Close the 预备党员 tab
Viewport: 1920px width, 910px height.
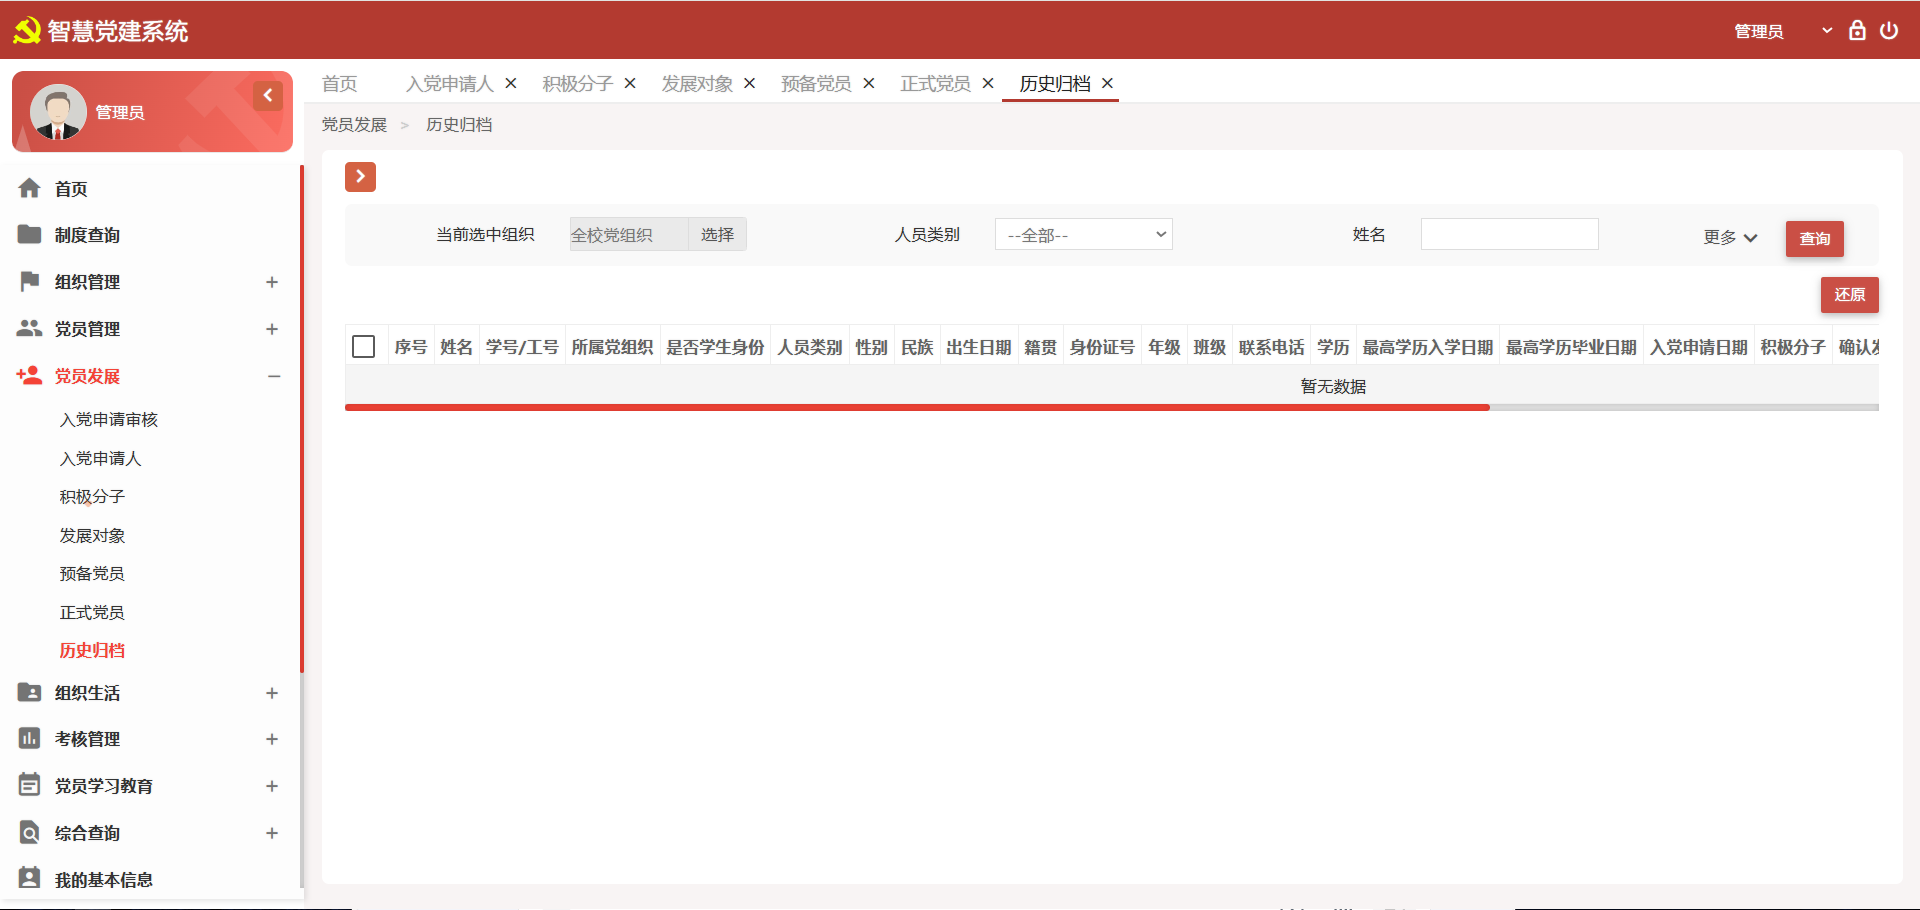click(x=869, y=83)
